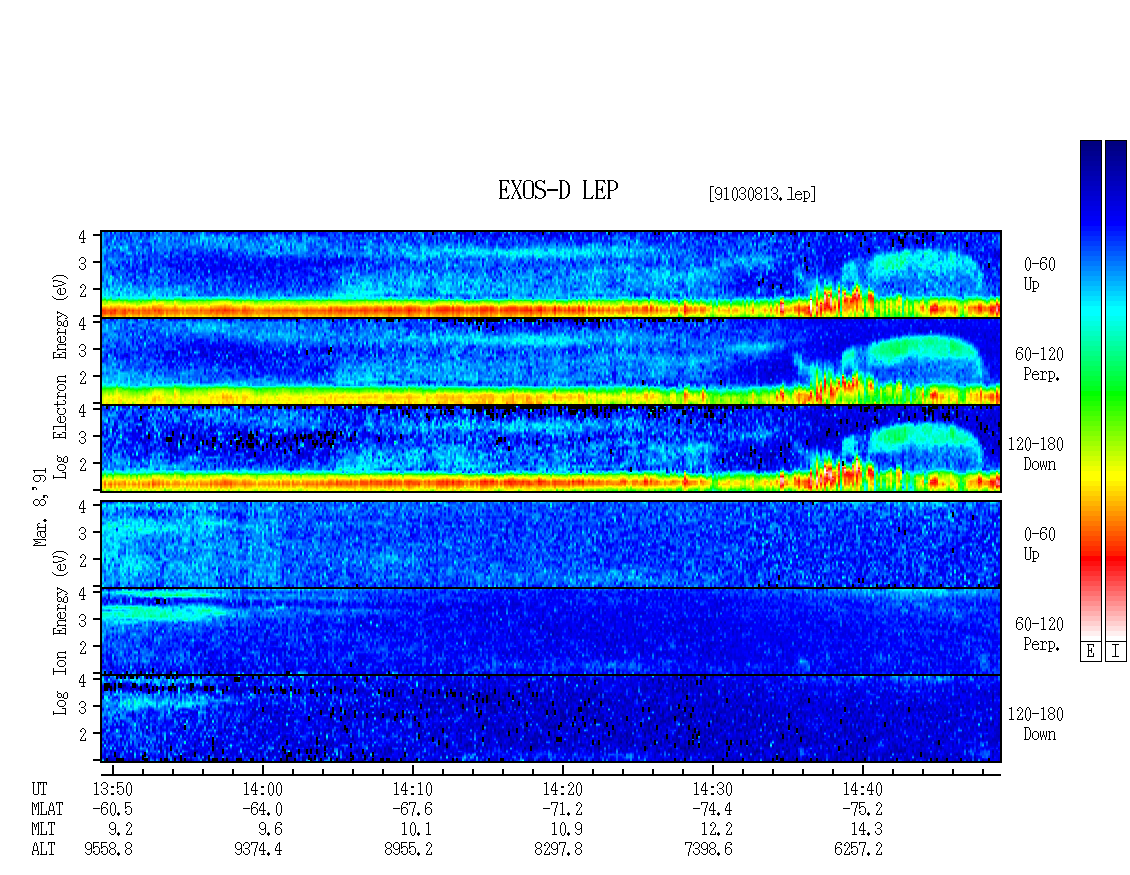This screenshot has width=1130, height=875.
Task: Click the ion "60-120 Perp." pitch angle label
Action: (1039, 634)
